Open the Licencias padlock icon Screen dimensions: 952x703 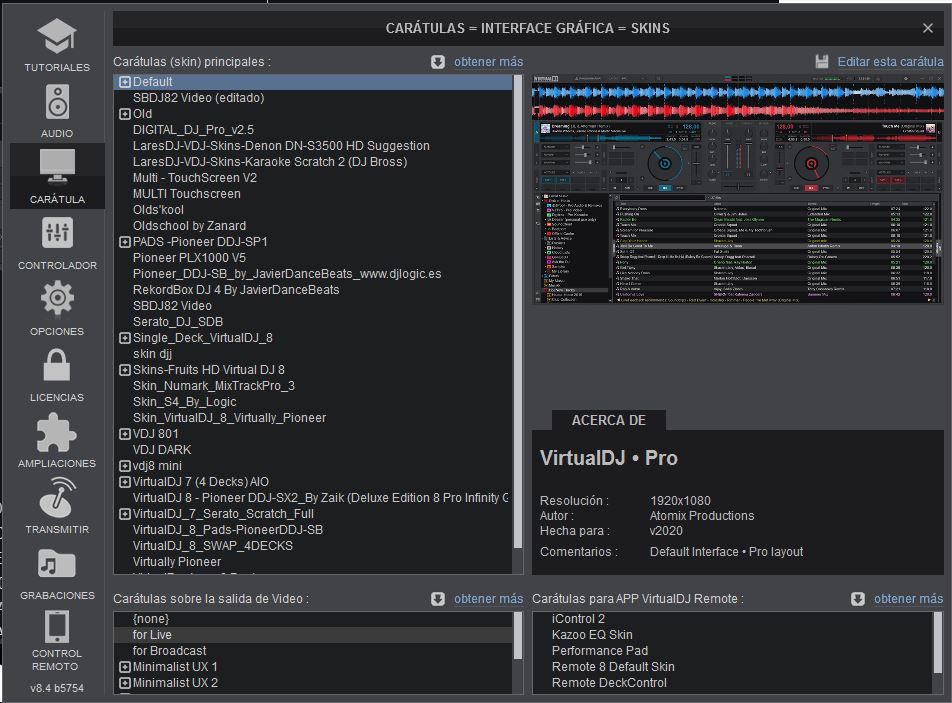[x=57, y=366]
